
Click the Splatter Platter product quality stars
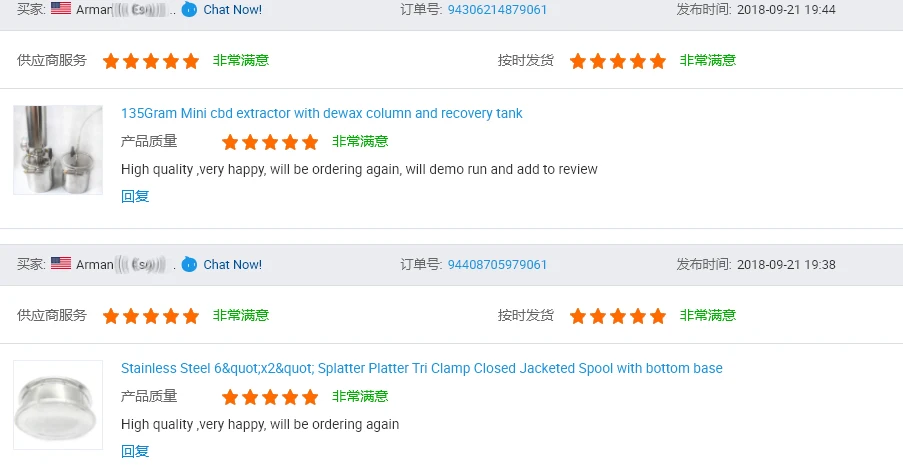click(270, 397)
